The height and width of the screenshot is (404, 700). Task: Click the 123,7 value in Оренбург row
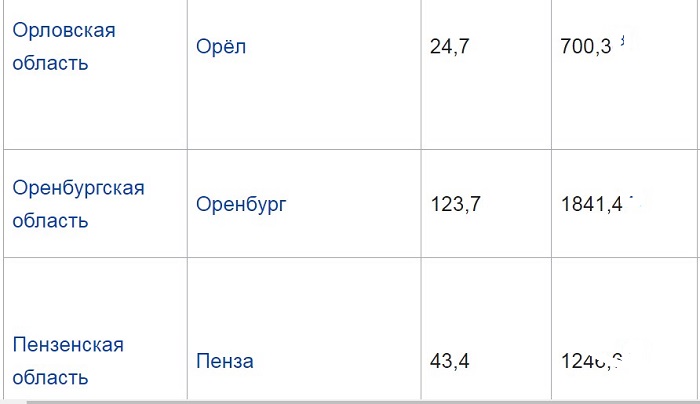[454, 204]
